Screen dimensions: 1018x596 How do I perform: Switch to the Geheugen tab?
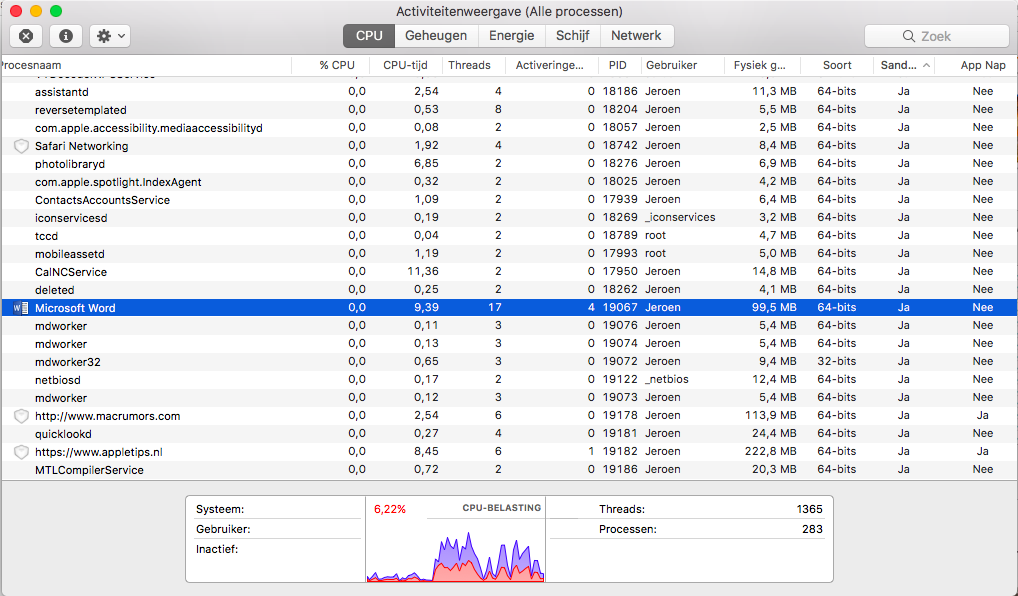[436, 36]
